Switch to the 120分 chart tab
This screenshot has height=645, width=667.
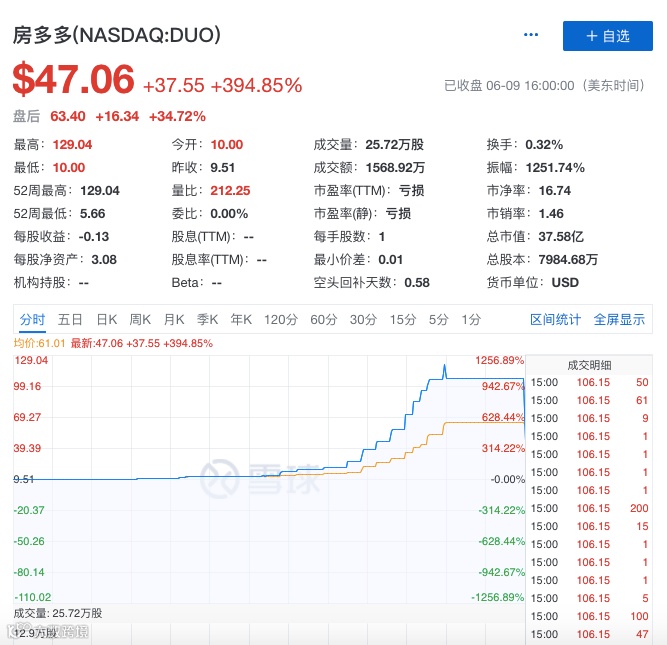[x=281, y=320]
